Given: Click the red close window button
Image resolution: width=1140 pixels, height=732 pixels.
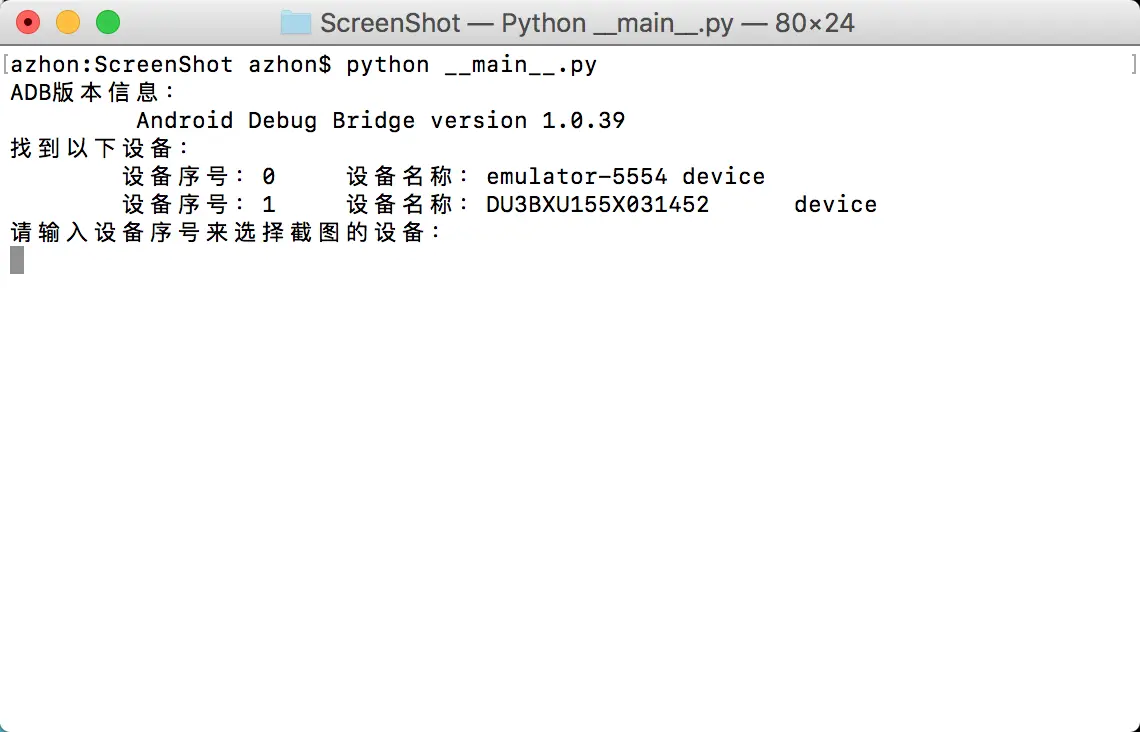Looking at the screenshot, I should [x=28, y=22].
